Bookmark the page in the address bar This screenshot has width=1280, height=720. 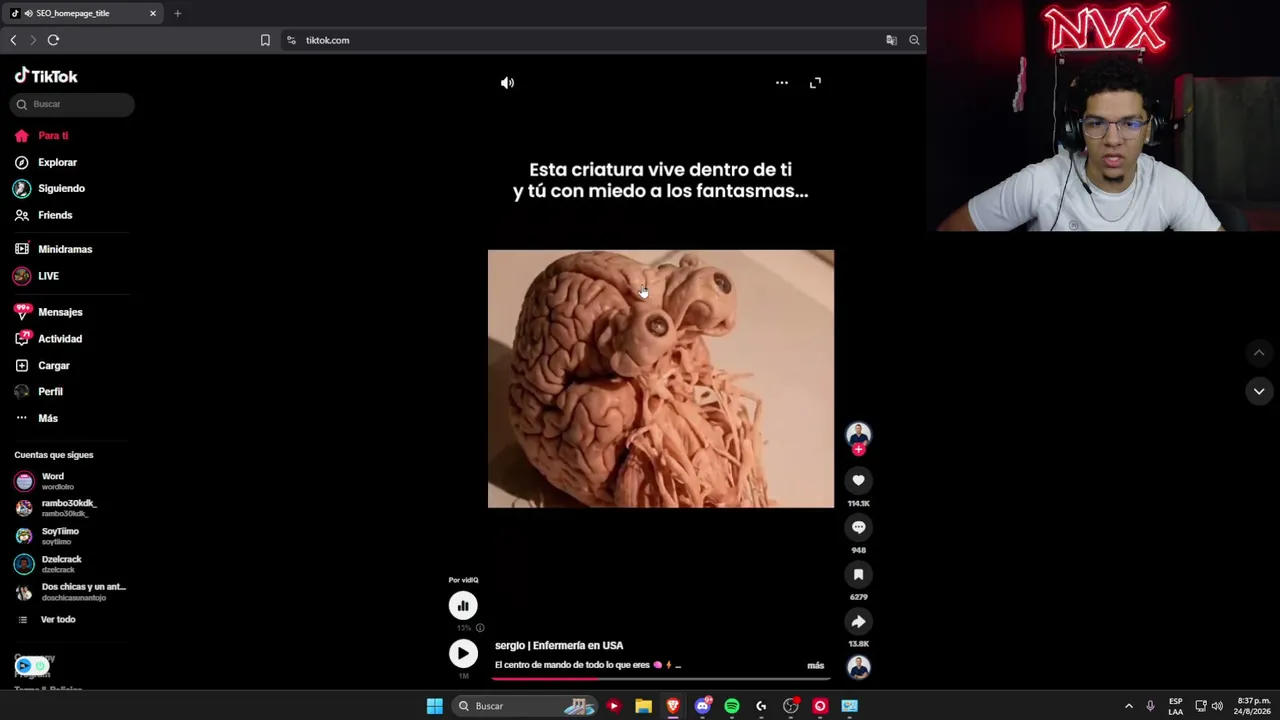[x=265, y=40]
